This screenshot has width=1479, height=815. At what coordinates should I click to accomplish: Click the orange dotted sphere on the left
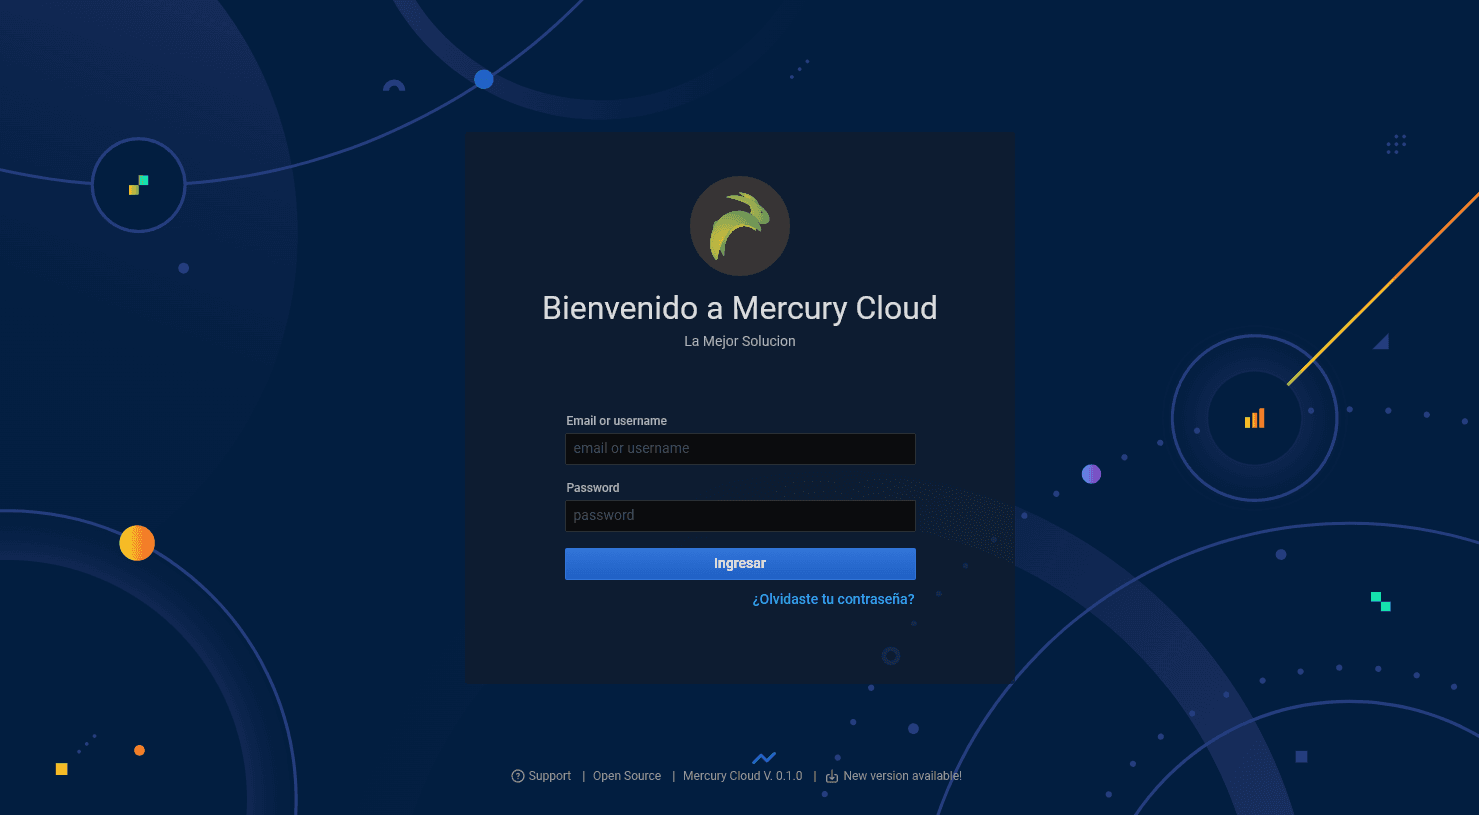pos(137,543)
